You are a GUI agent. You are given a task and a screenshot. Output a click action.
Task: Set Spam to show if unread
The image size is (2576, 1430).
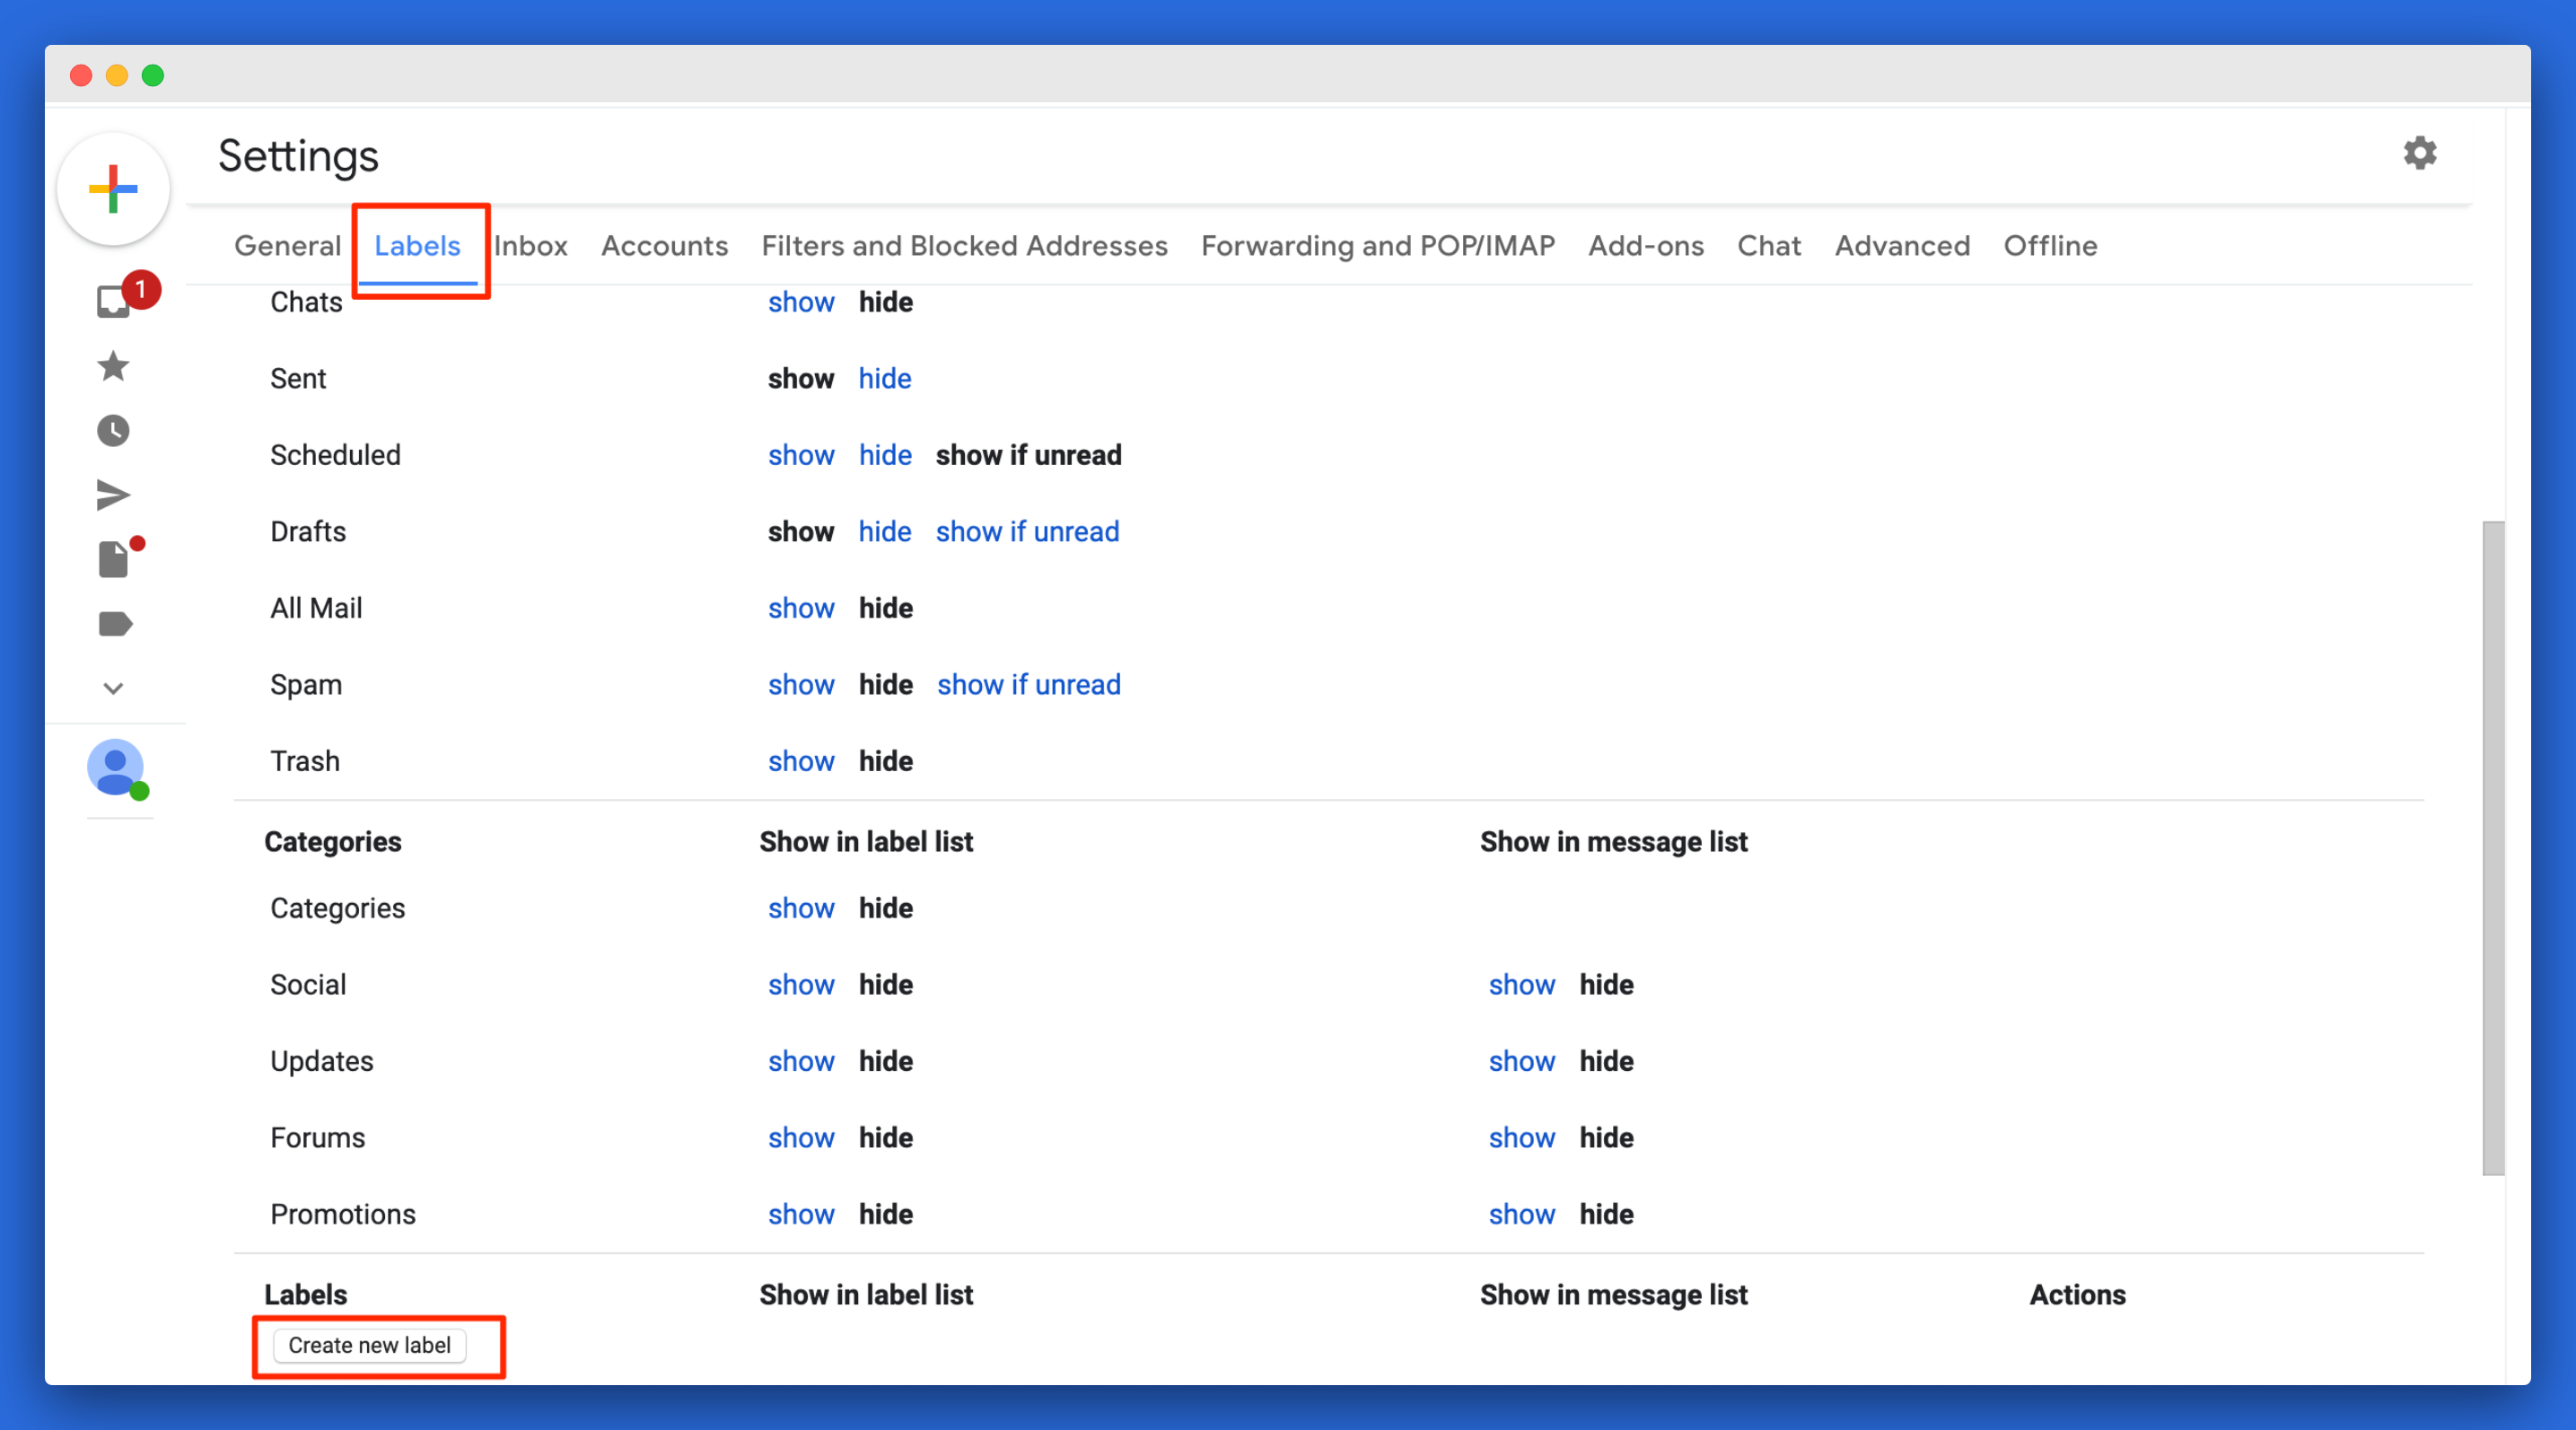1028,685
